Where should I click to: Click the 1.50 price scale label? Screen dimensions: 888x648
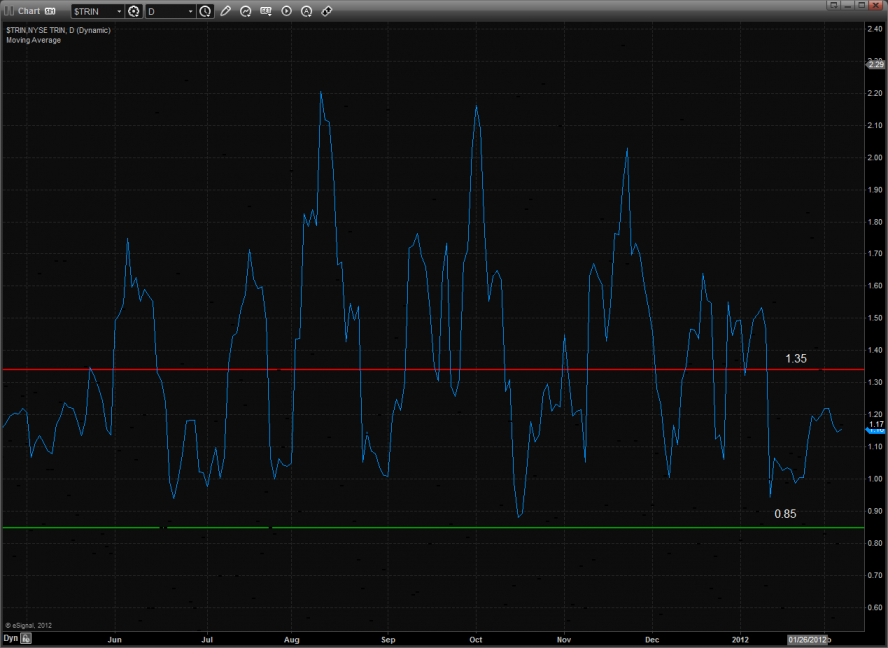coord(875,318)
